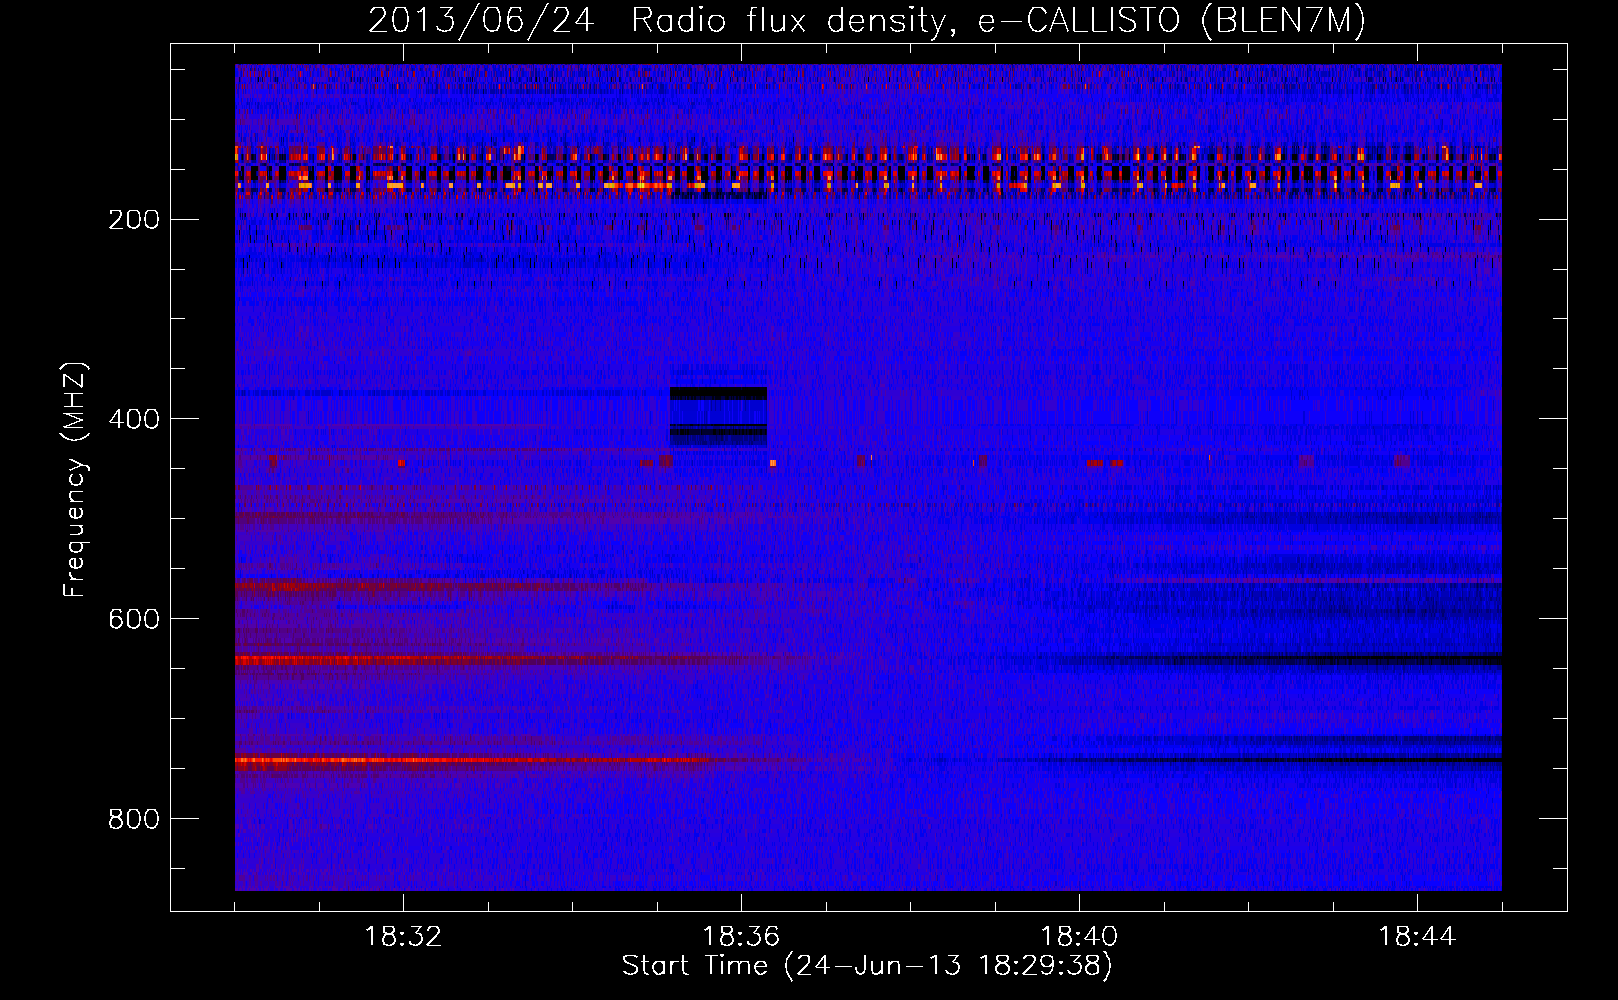The image size is (1618, 1000).
Task: Click the 800 frequency tick label
Action: pos(134,819)
